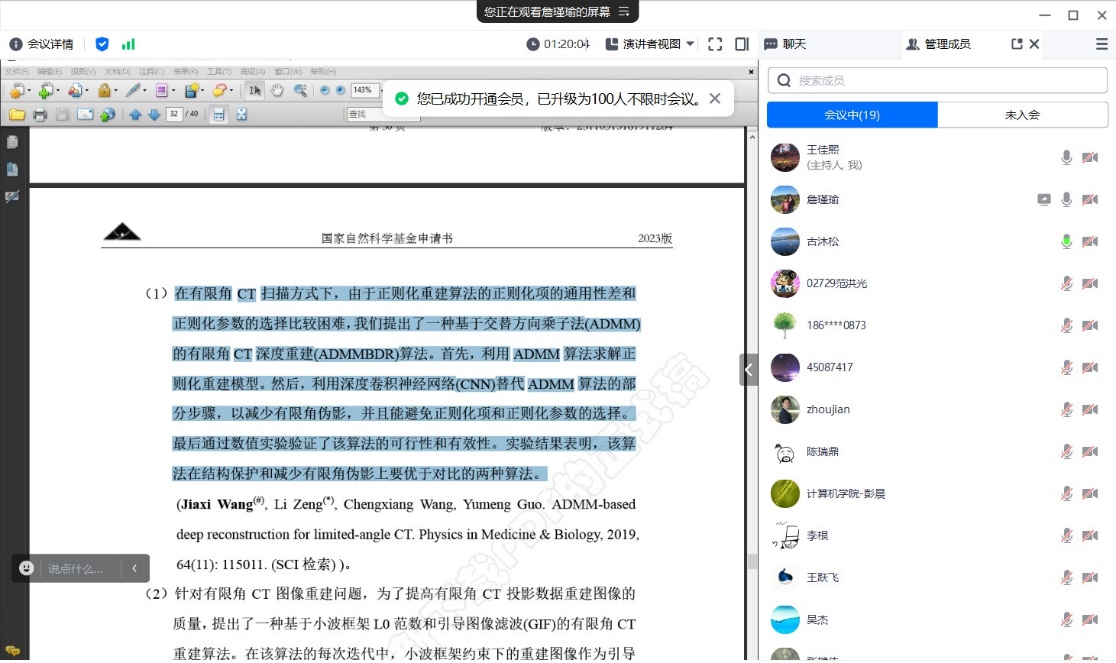Toggle camera for 王佳熙 host

(1090, 158)
